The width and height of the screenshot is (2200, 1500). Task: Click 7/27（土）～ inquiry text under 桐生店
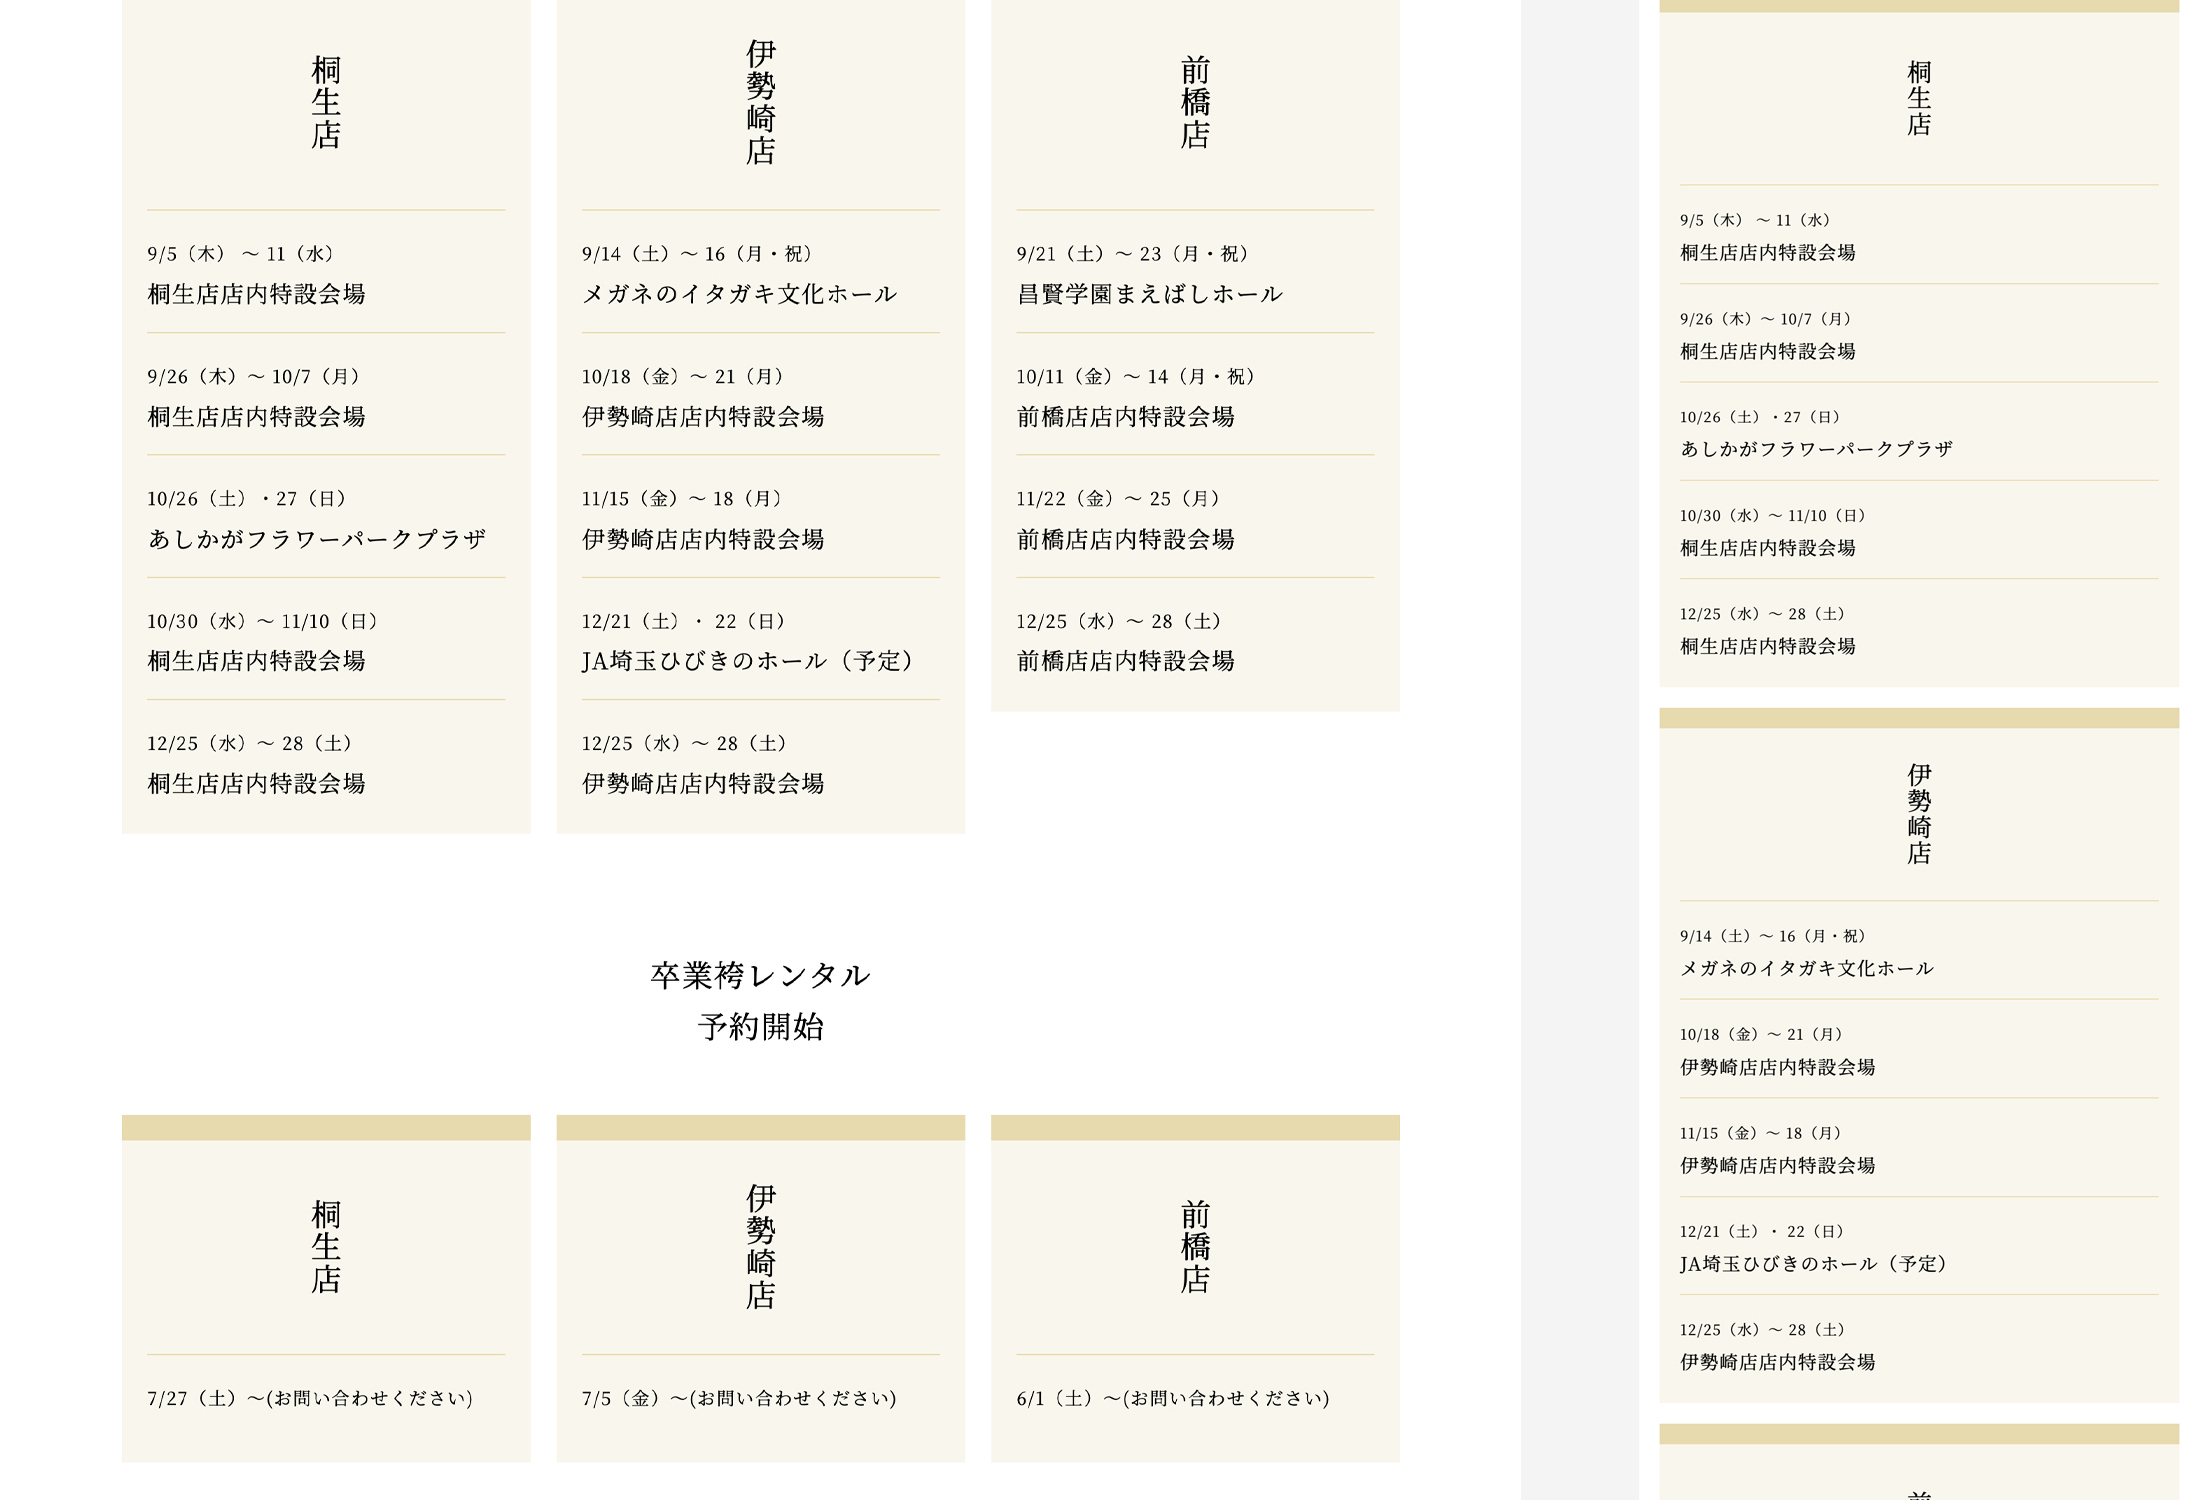pos(310,1398)
